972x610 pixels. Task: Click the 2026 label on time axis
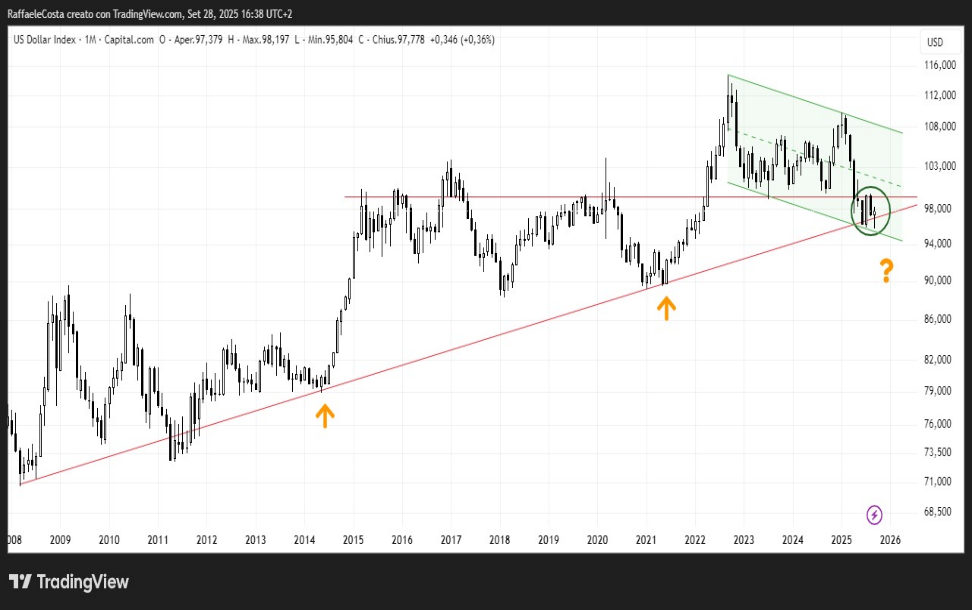(x=889, y=540)
